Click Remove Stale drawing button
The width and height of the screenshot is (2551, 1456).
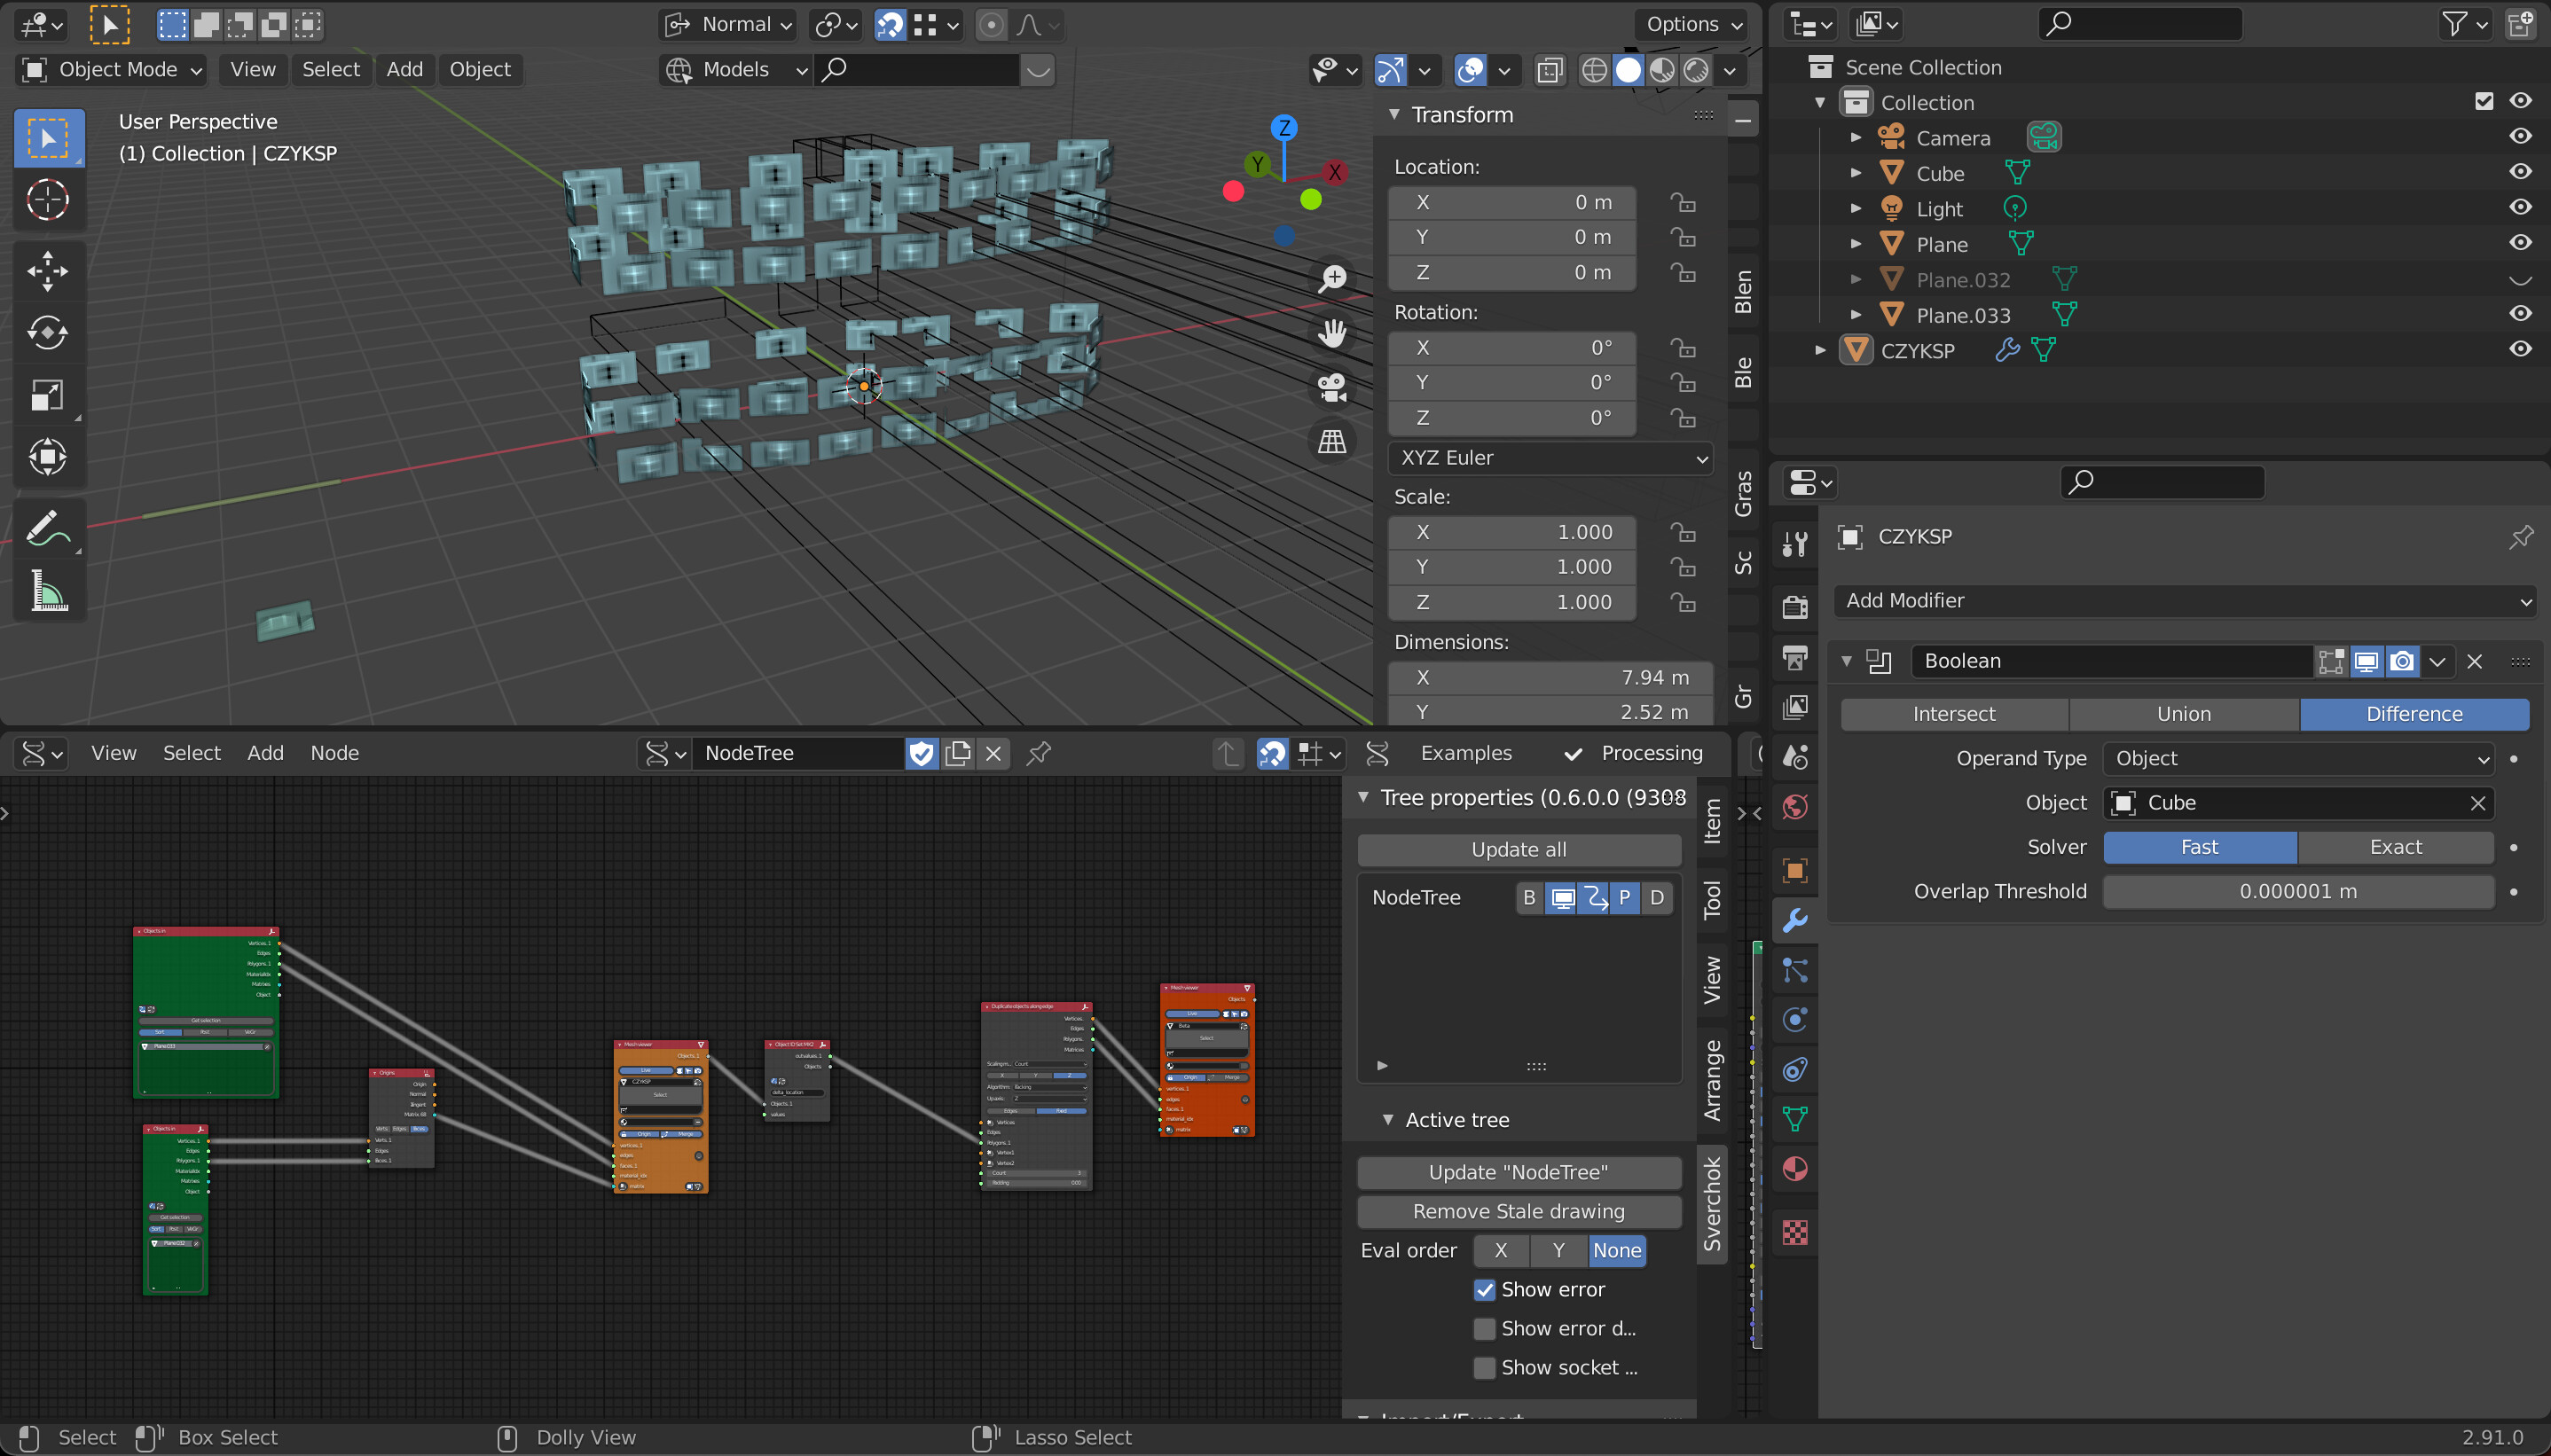(1519, 1212)
